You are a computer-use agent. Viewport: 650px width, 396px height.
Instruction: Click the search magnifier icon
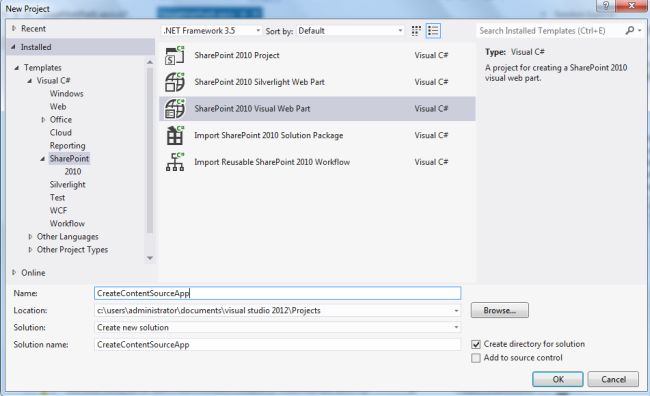(630, 30)
